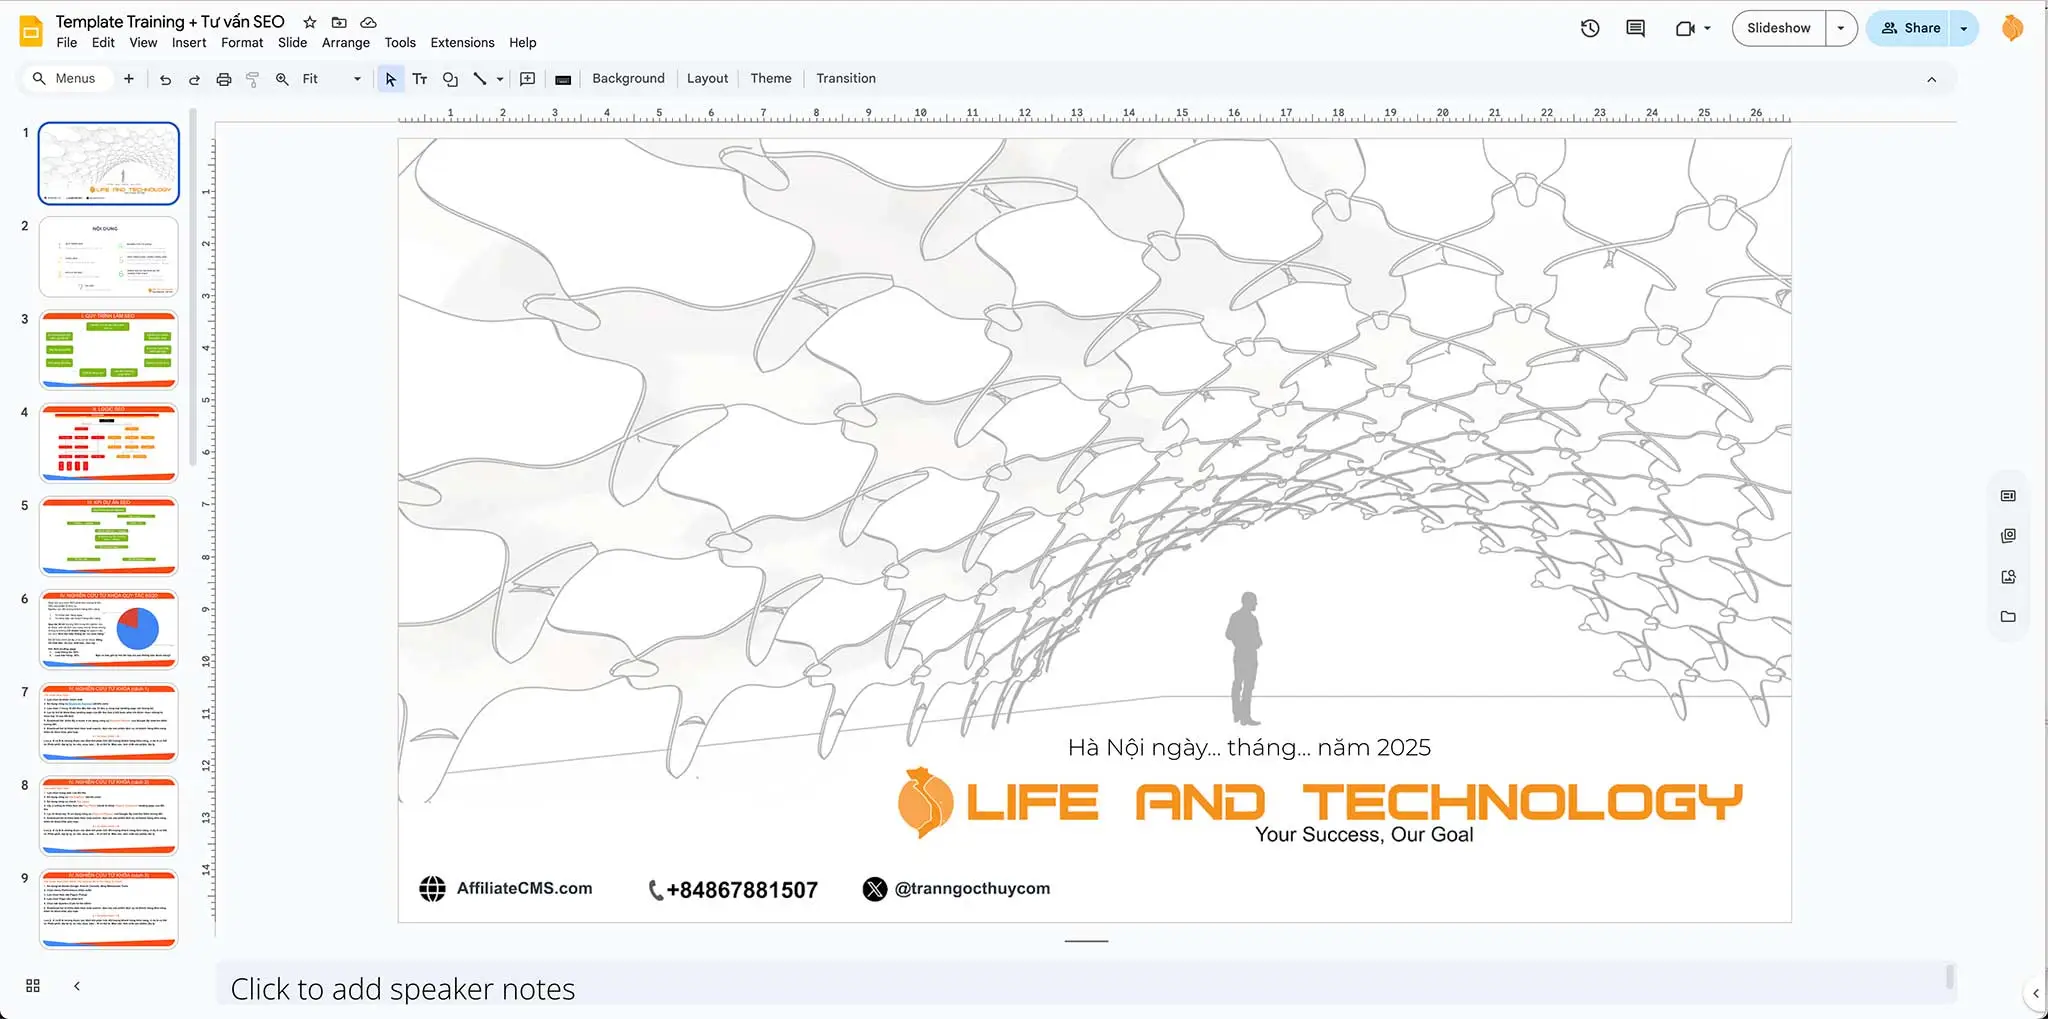This screenshot has width=2048, height=1019.
Task: Open the Extensions menu
Action: 462,43
